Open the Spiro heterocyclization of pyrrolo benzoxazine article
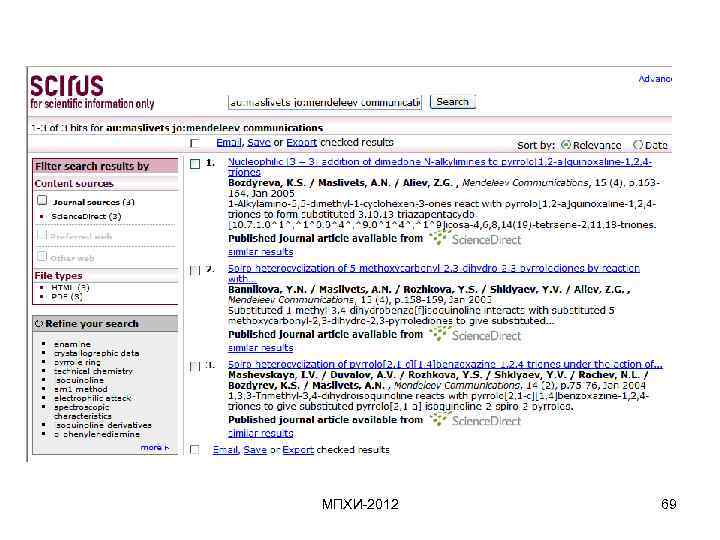Screen dimensions: 720x540 445,364
